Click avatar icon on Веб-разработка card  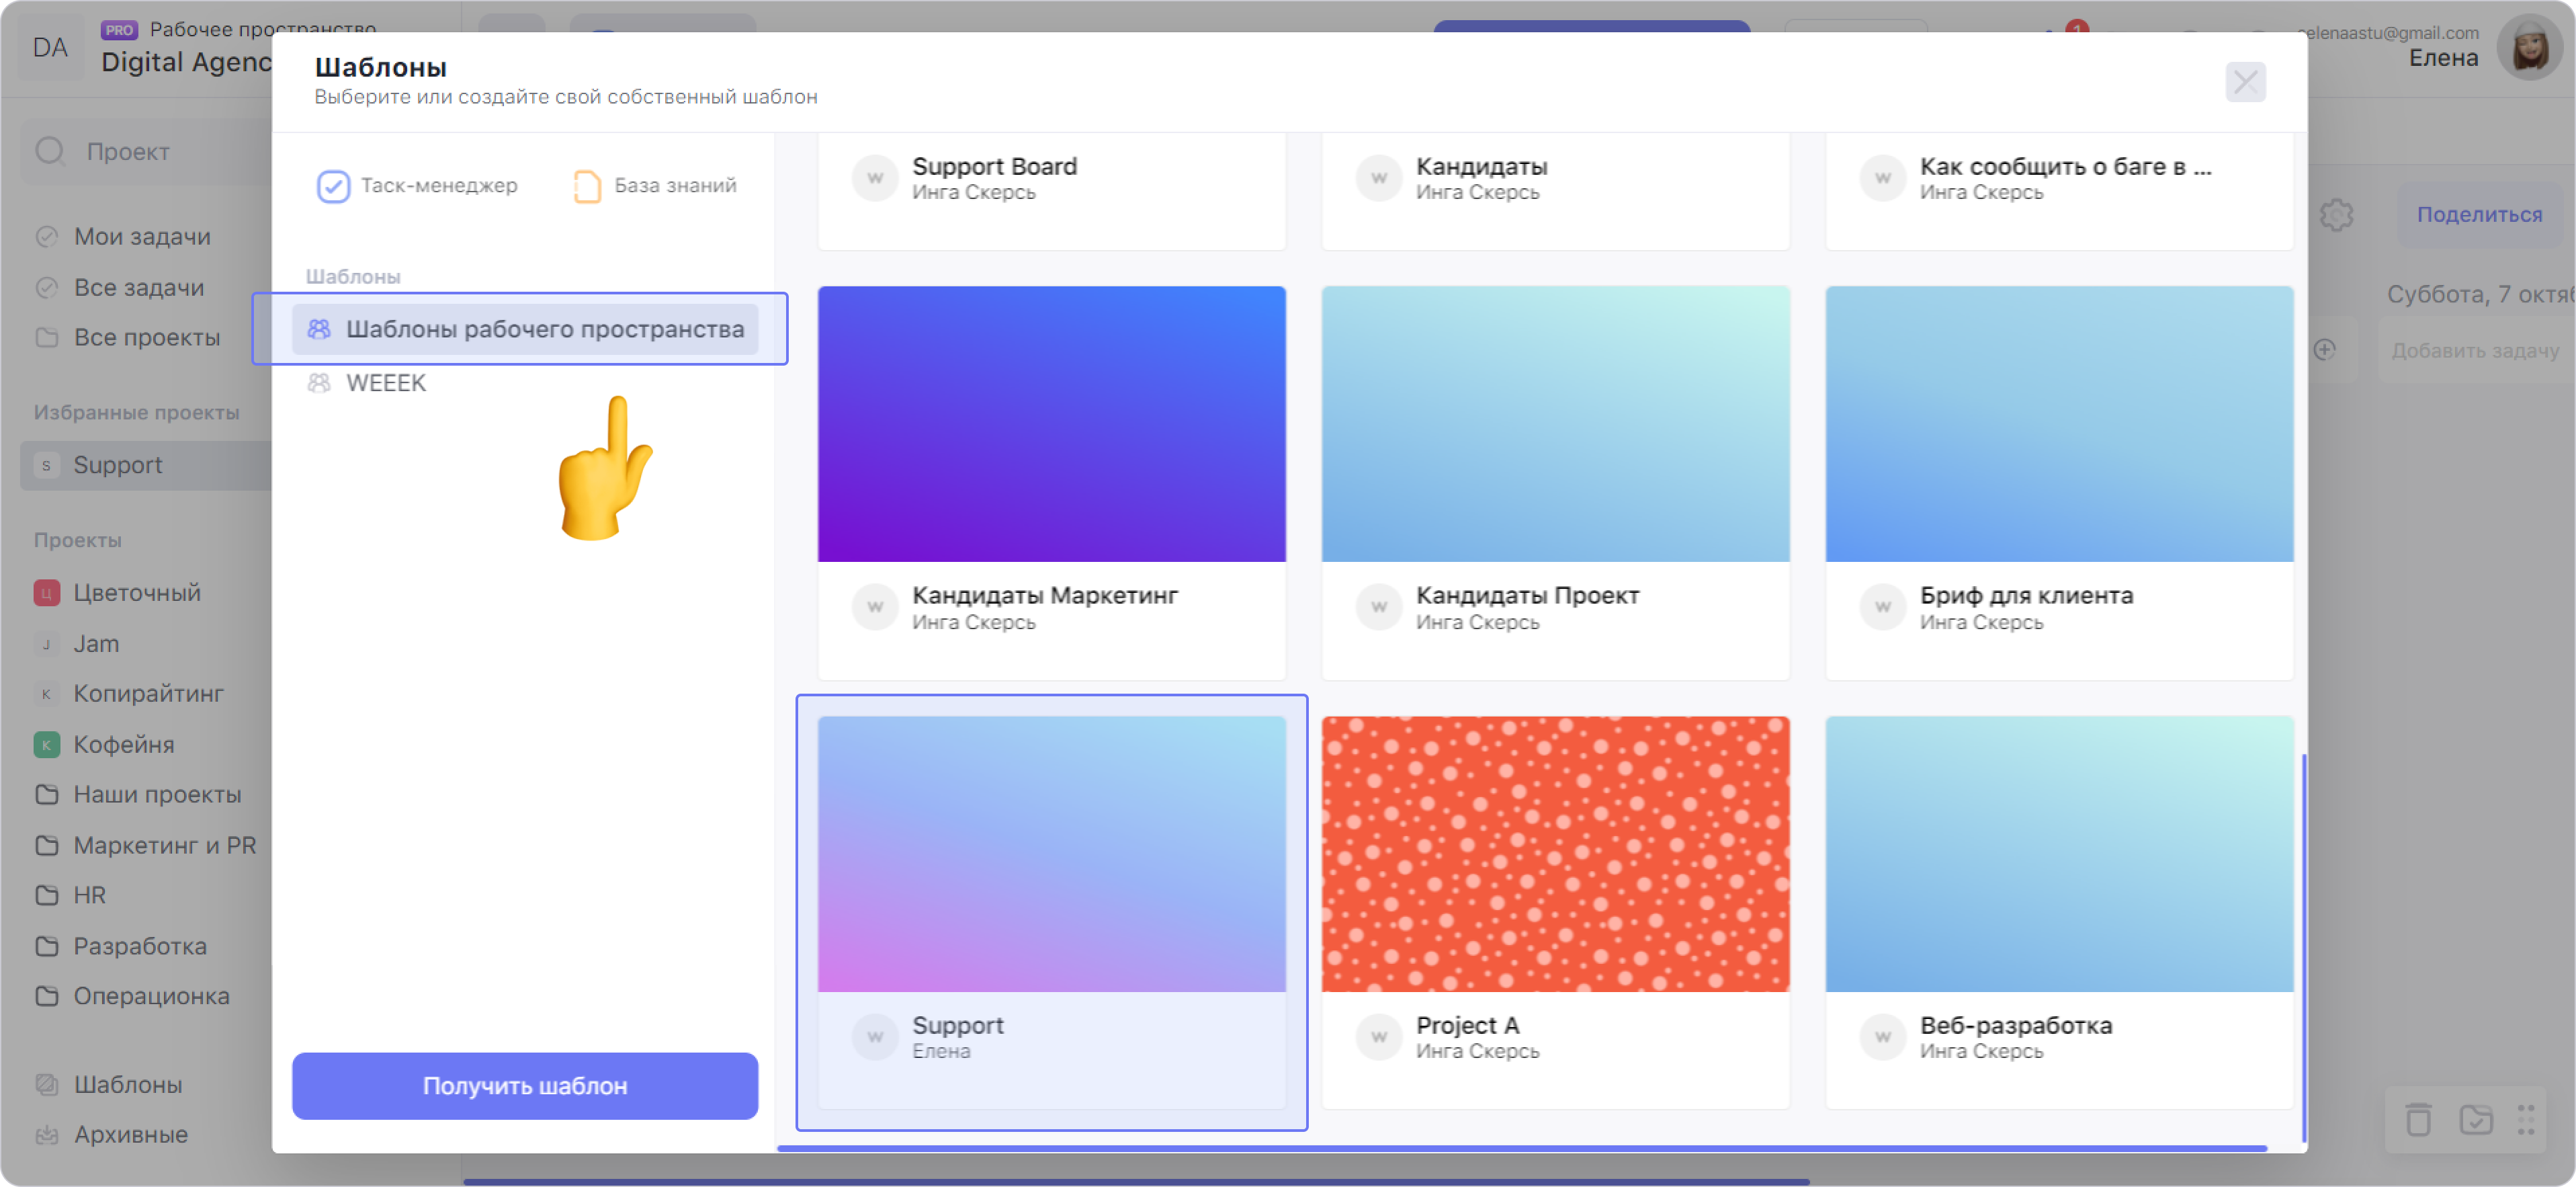click(x=1883, y=1037)
